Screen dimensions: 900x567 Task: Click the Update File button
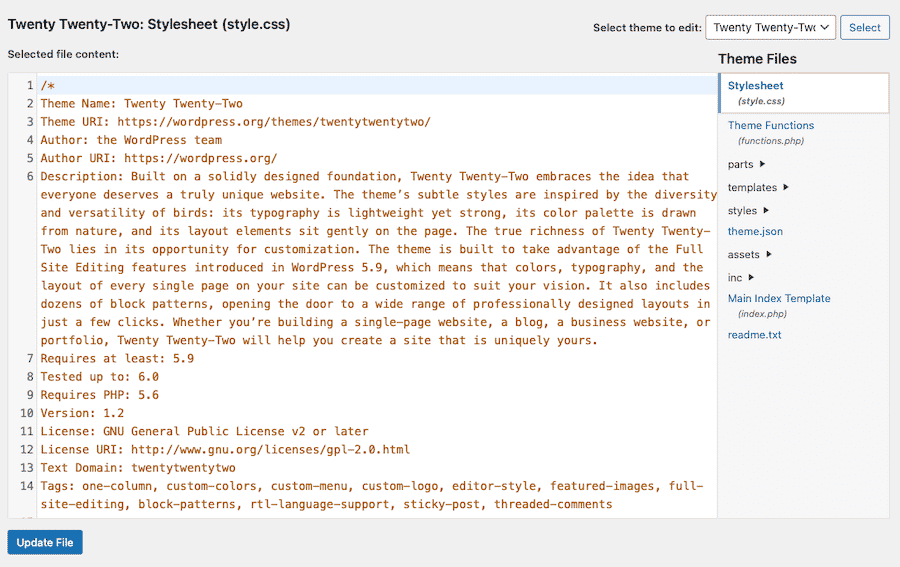[45, 542]
